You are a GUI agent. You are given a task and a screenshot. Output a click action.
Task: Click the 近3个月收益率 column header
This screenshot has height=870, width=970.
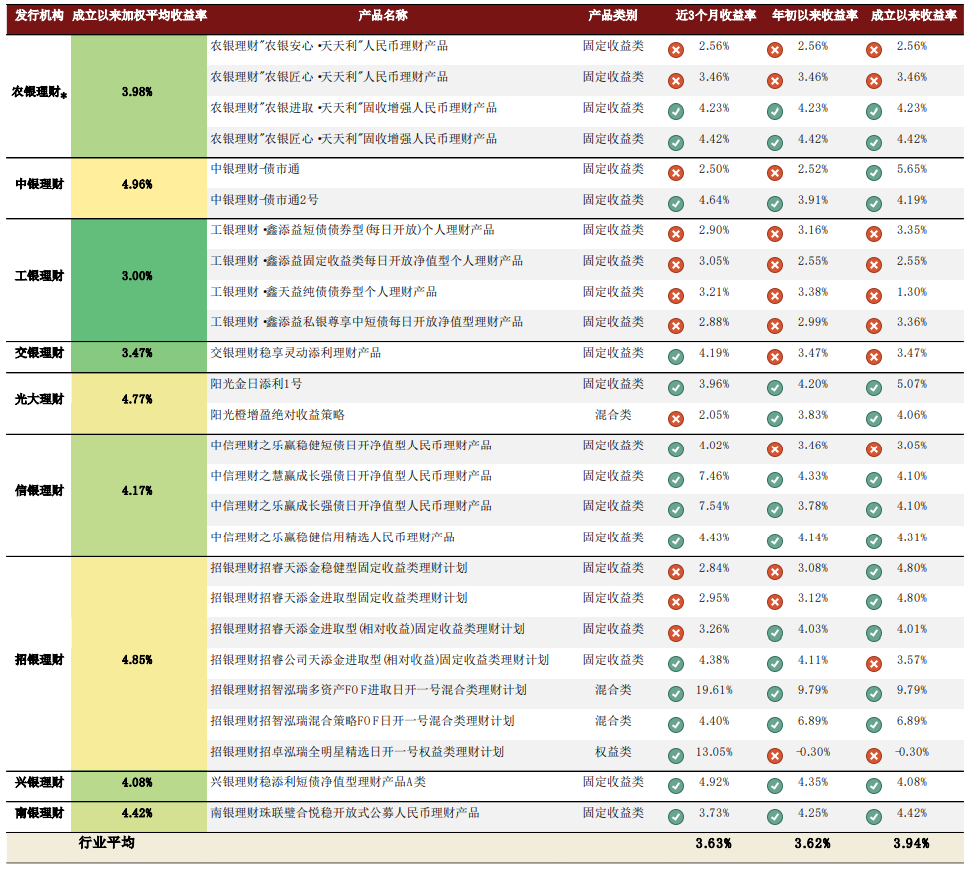pos(716,15)
